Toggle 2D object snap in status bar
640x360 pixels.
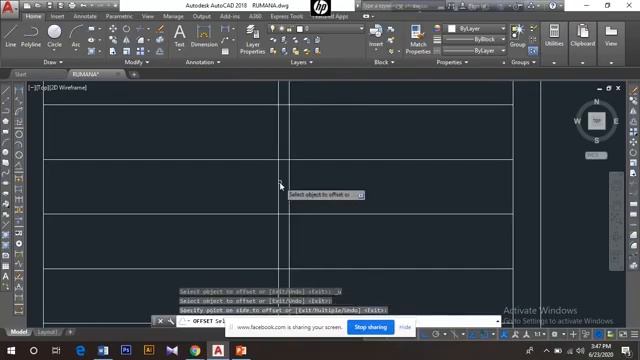(484, 334)
